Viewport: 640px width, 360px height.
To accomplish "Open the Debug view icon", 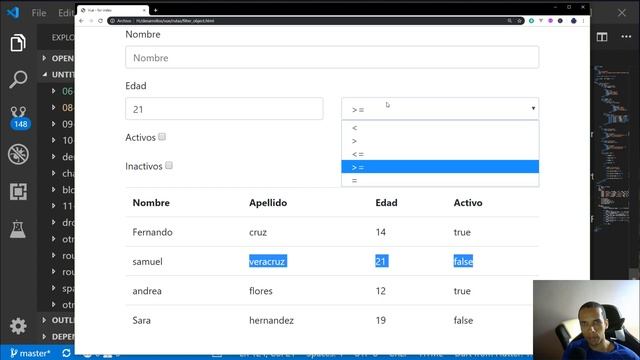I will 18,154.
